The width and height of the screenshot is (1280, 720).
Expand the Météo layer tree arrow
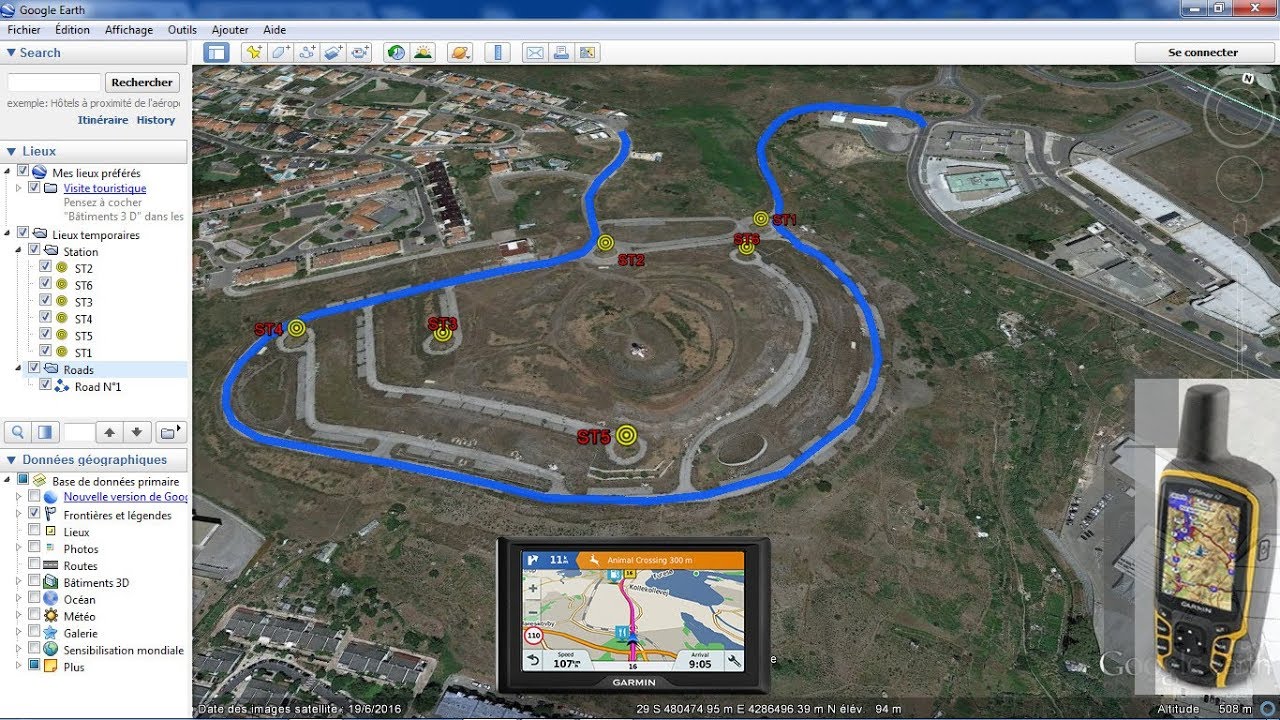pos(18,616)
